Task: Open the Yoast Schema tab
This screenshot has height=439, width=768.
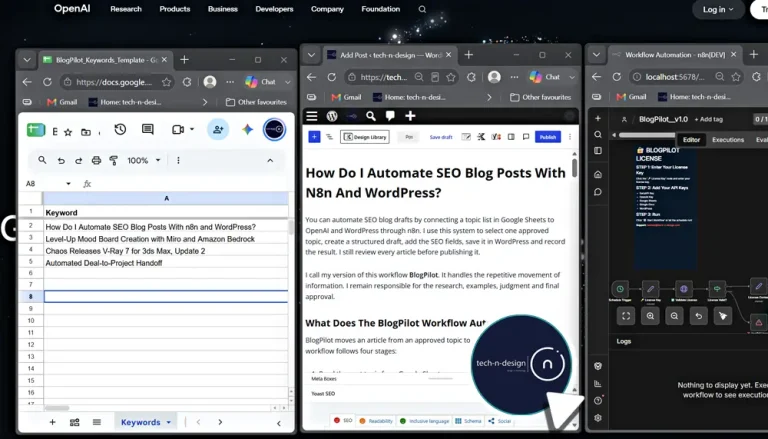Action: [469, 421]
